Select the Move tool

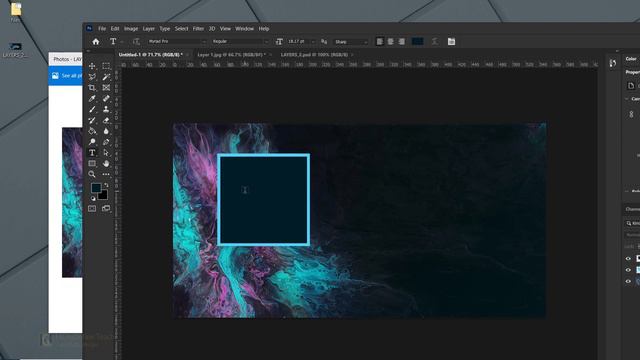(x=92, y=66)
